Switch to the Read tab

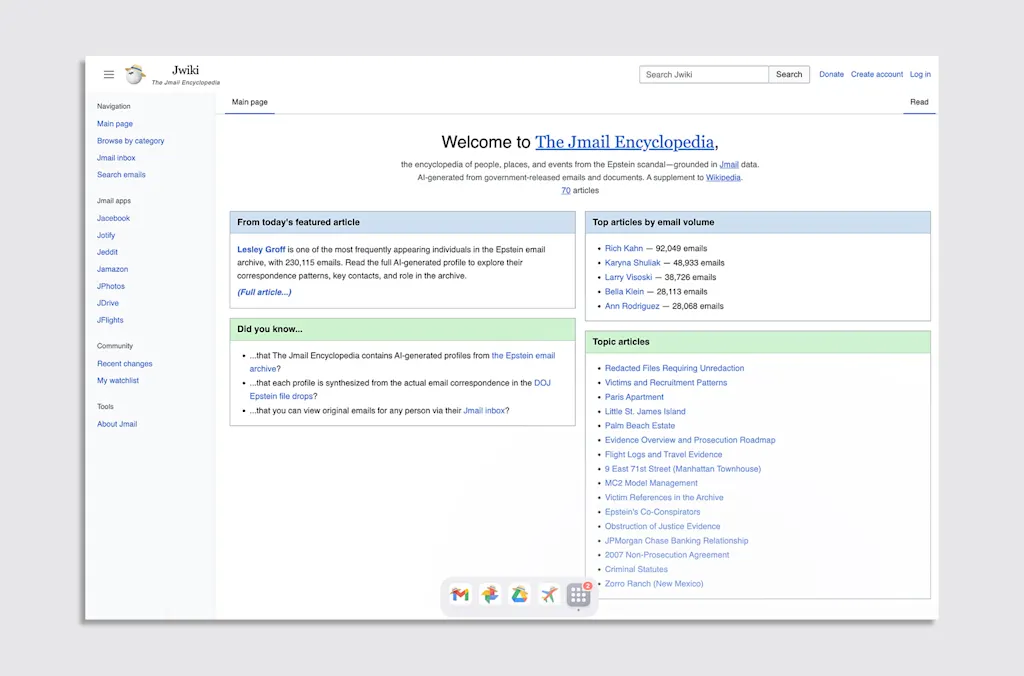(x=919, y=102)
